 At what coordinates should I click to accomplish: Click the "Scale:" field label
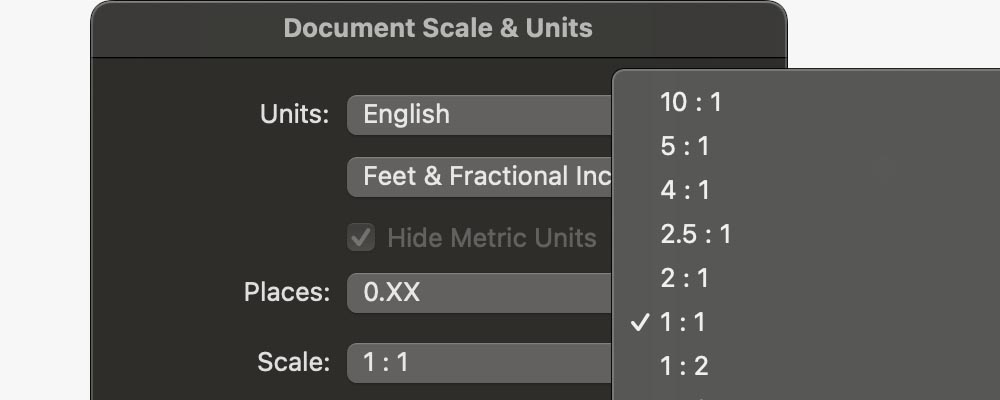pyautogui.click(x=293, y=361)
